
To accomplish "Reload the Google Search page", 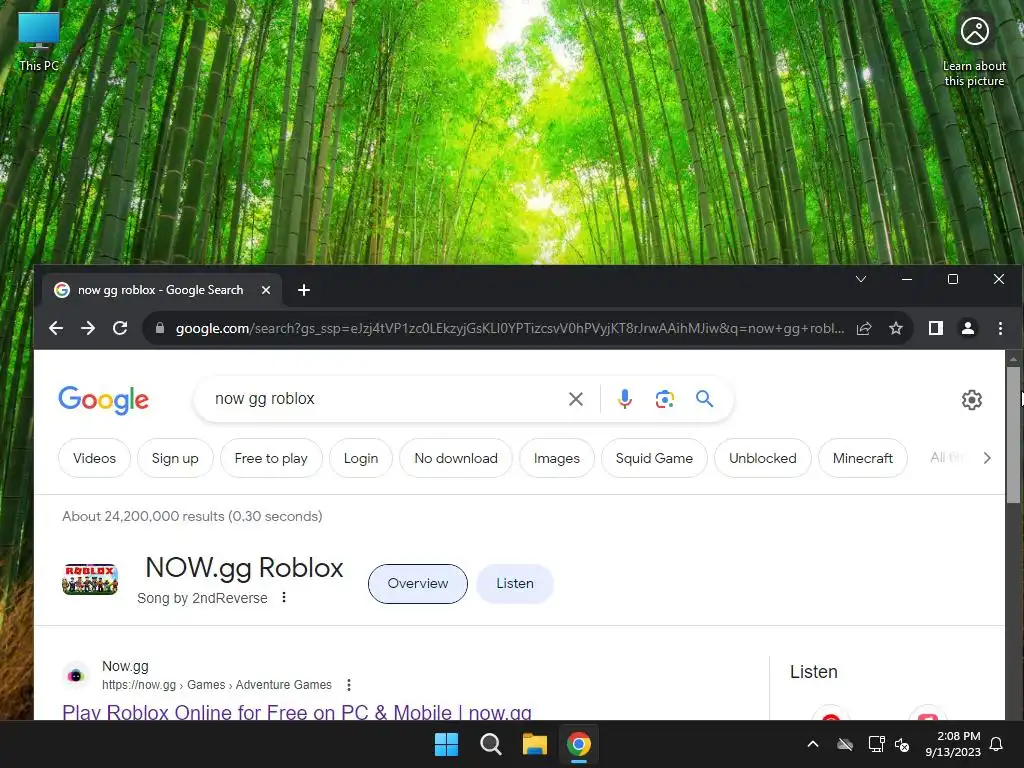I will tap(120, 328).
